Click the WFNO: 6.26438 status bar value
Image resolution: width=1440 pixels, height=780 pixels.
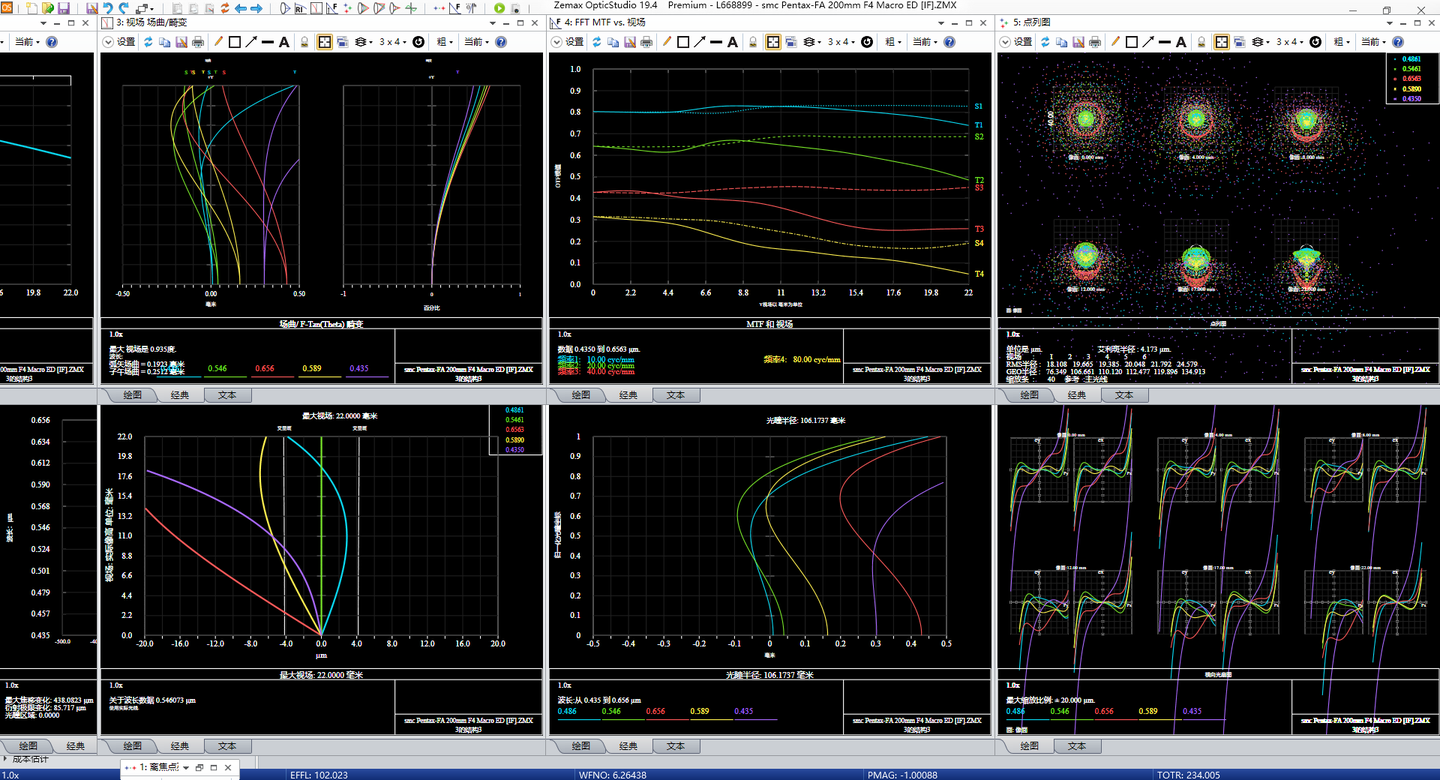click(612, 775)
